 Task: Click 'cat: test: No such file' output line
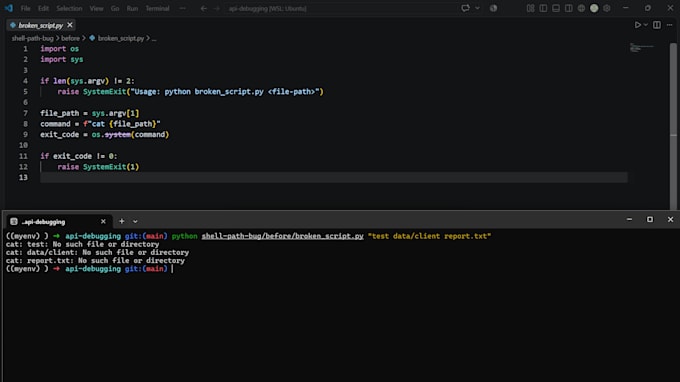tap(82, 244)
